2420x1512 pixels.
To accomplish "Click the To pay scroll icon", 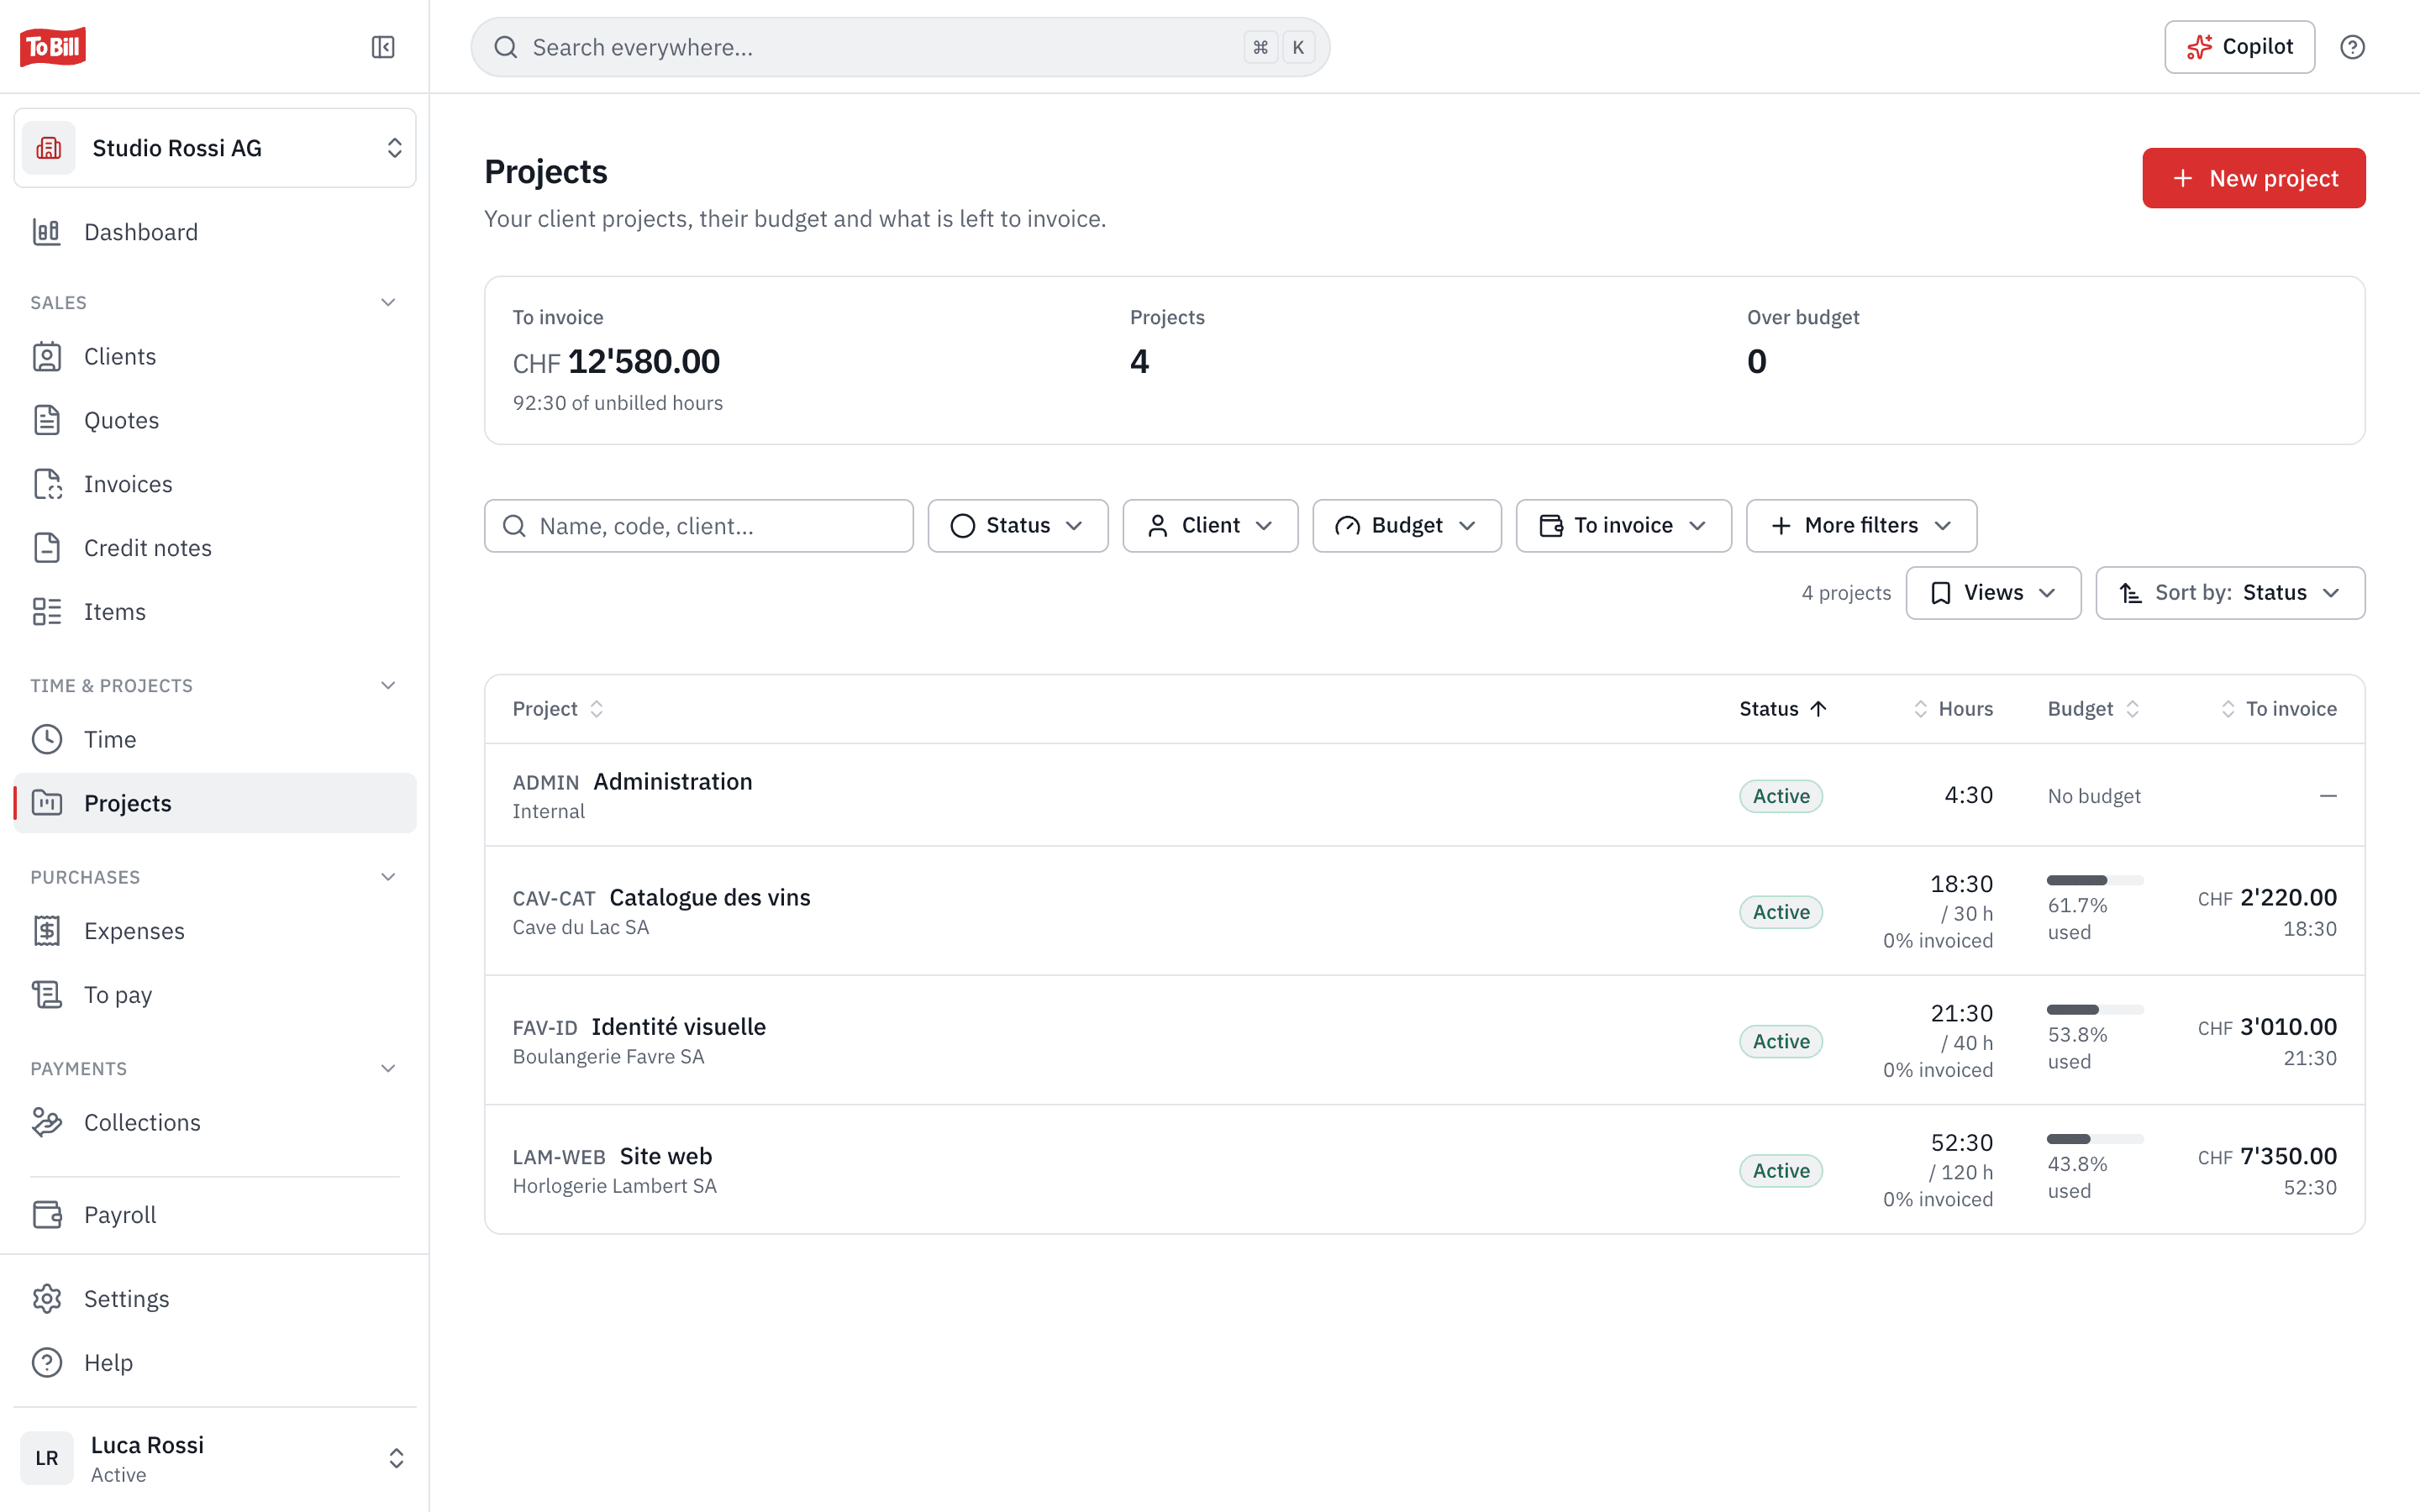I will [x=47, y=995].
